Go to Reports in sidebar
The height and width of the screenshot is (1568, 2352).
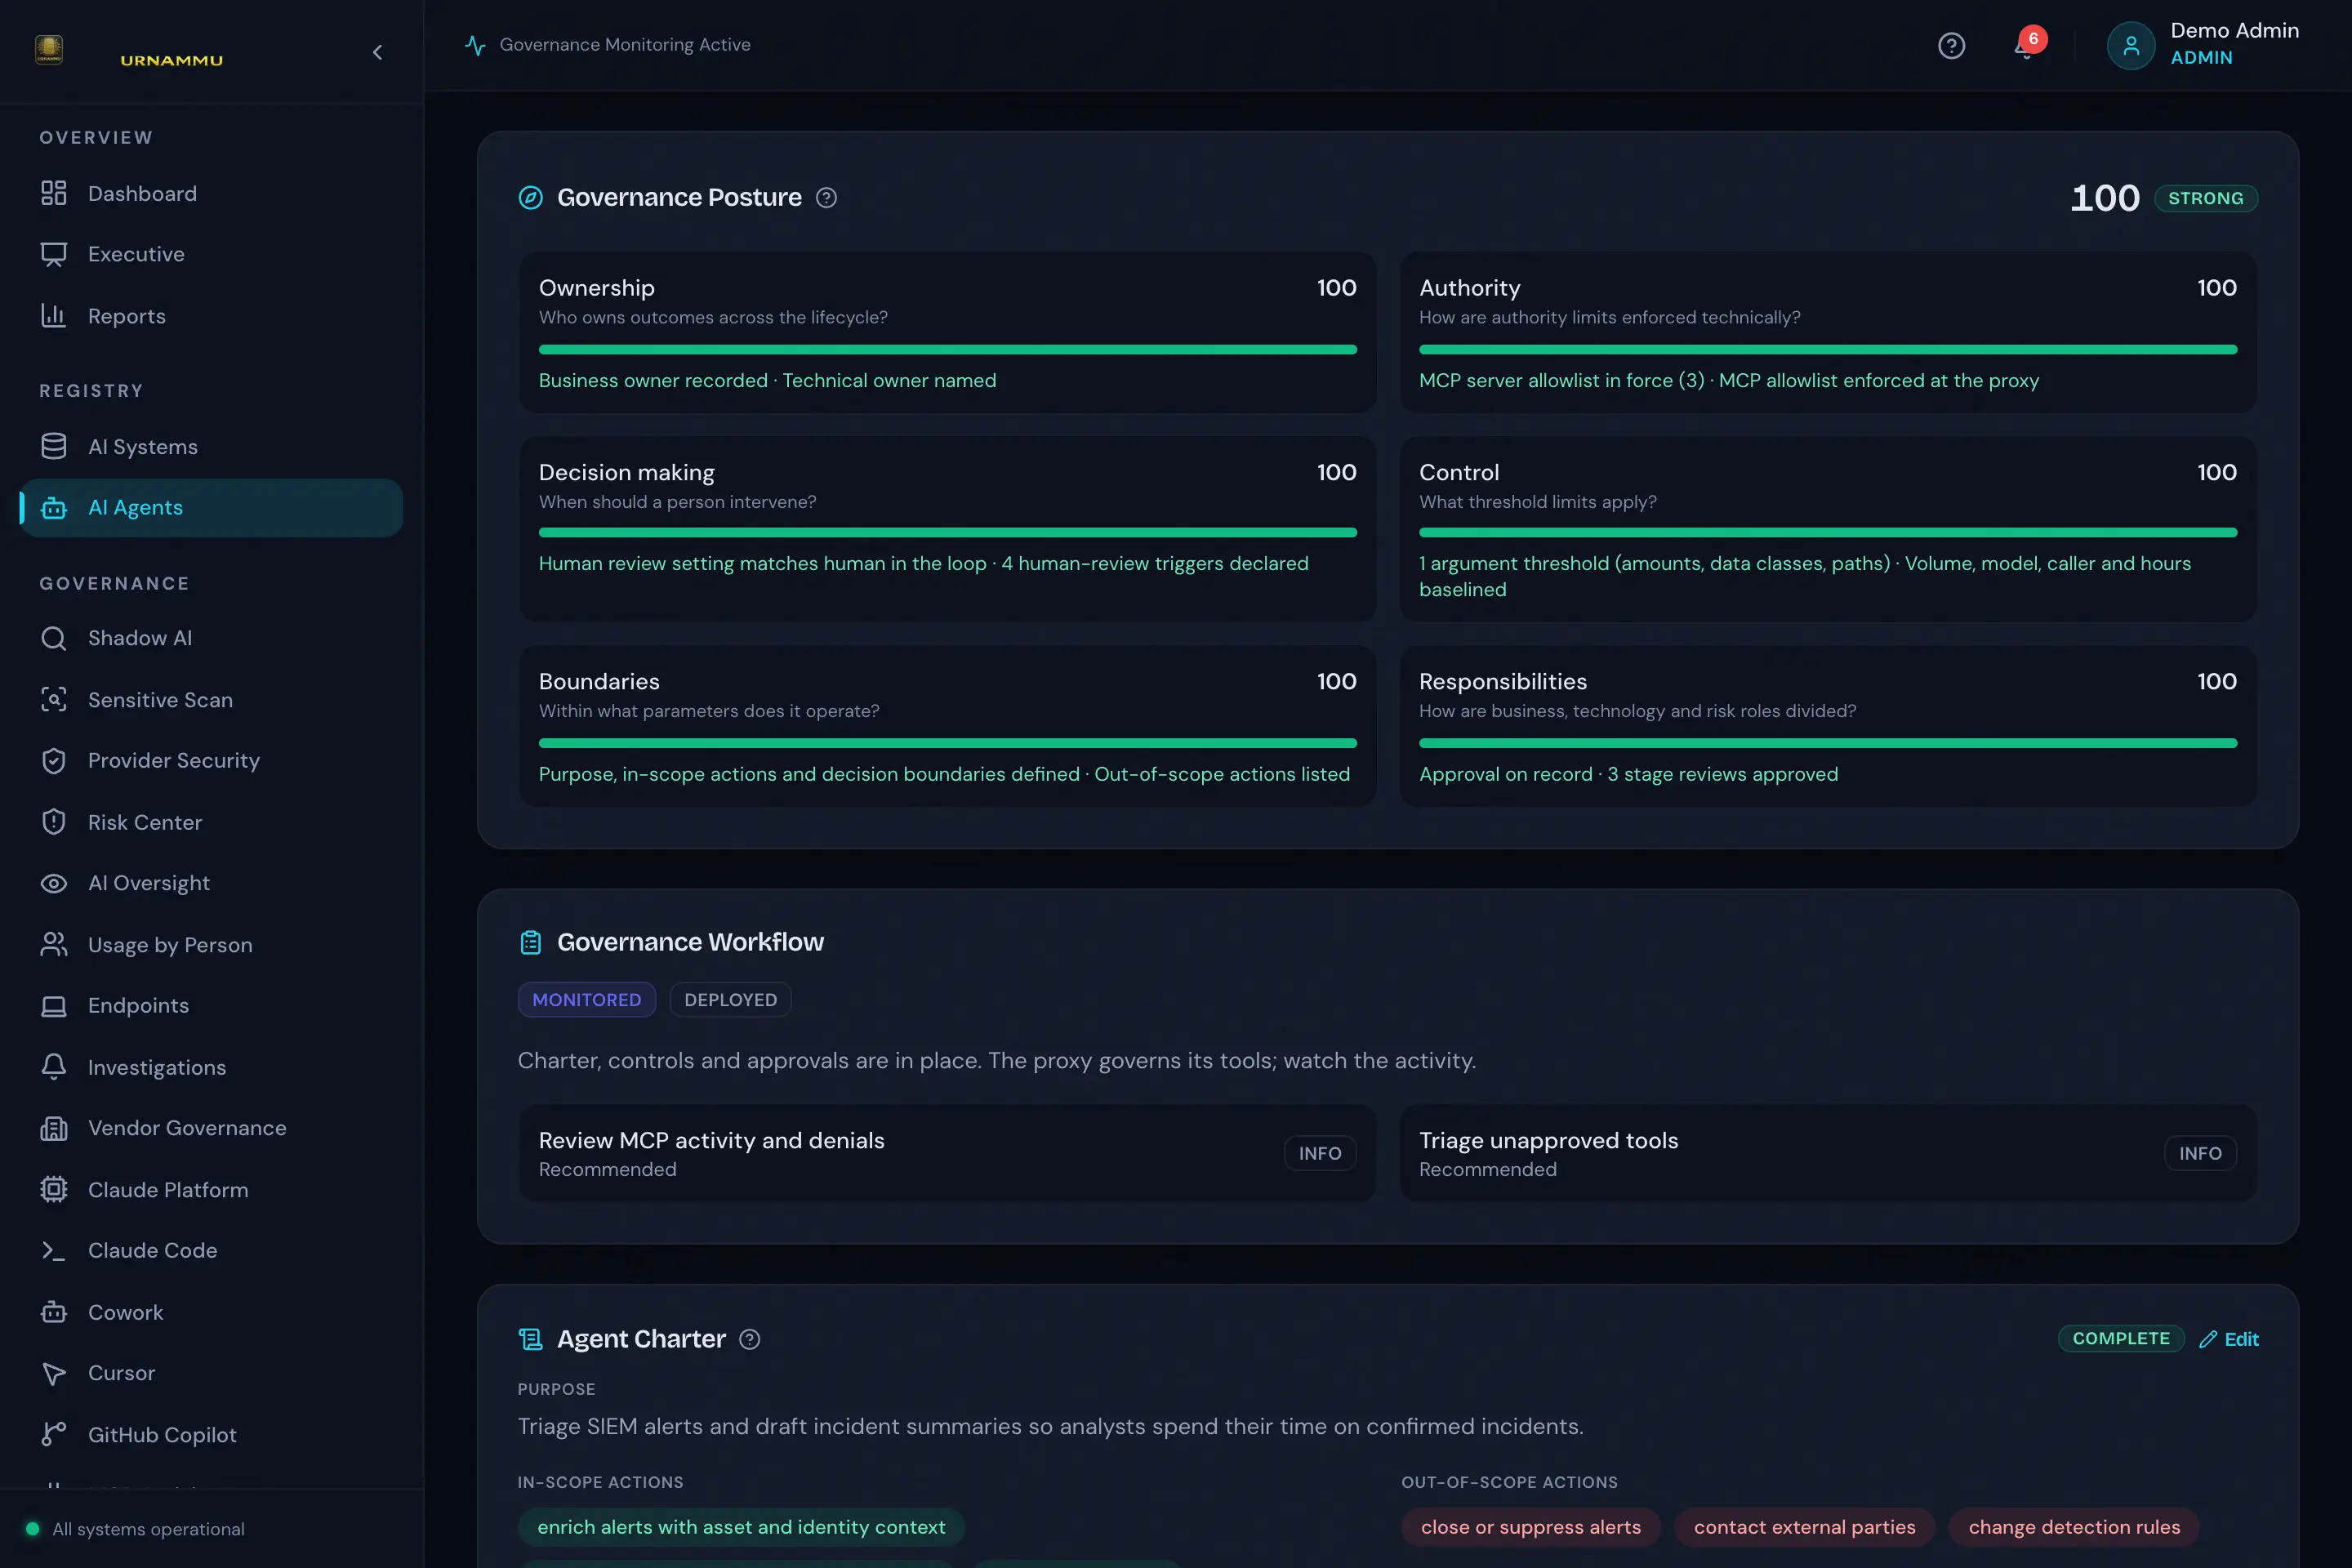(x=211, y=316)
